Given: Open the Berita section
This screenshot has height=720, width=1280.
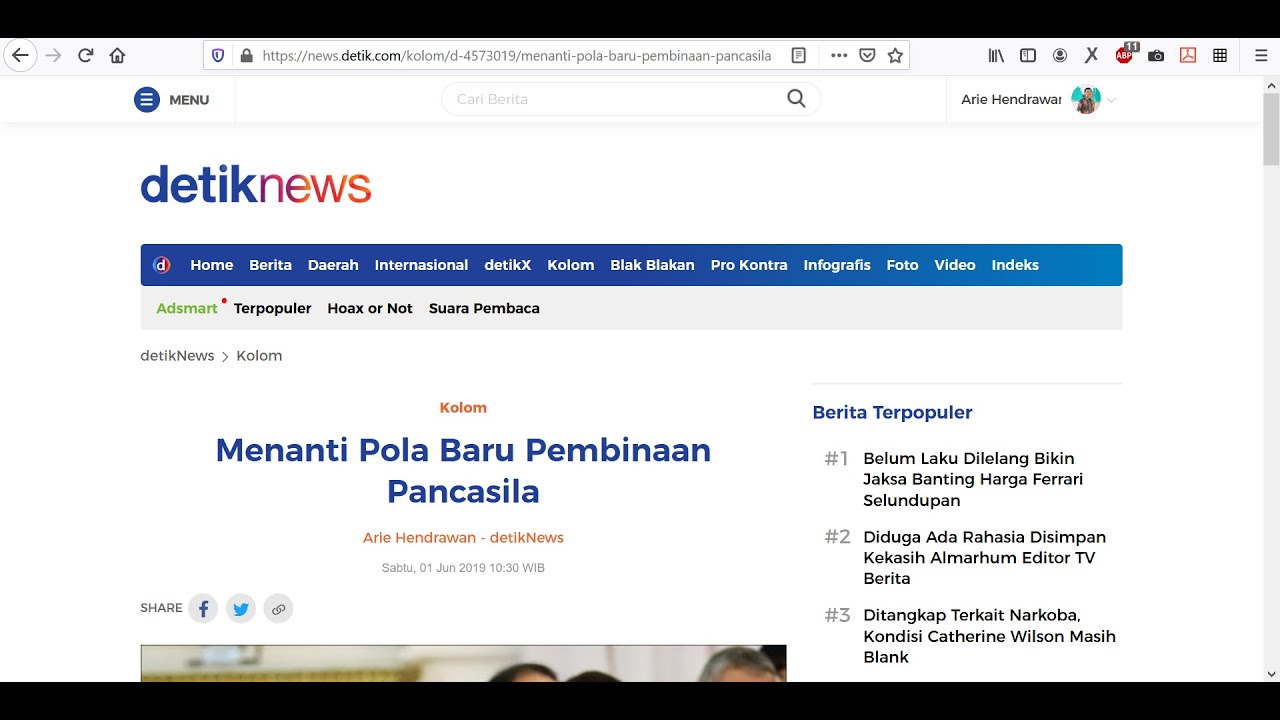Looking at the screenshot, I should (x=270, y=265).
